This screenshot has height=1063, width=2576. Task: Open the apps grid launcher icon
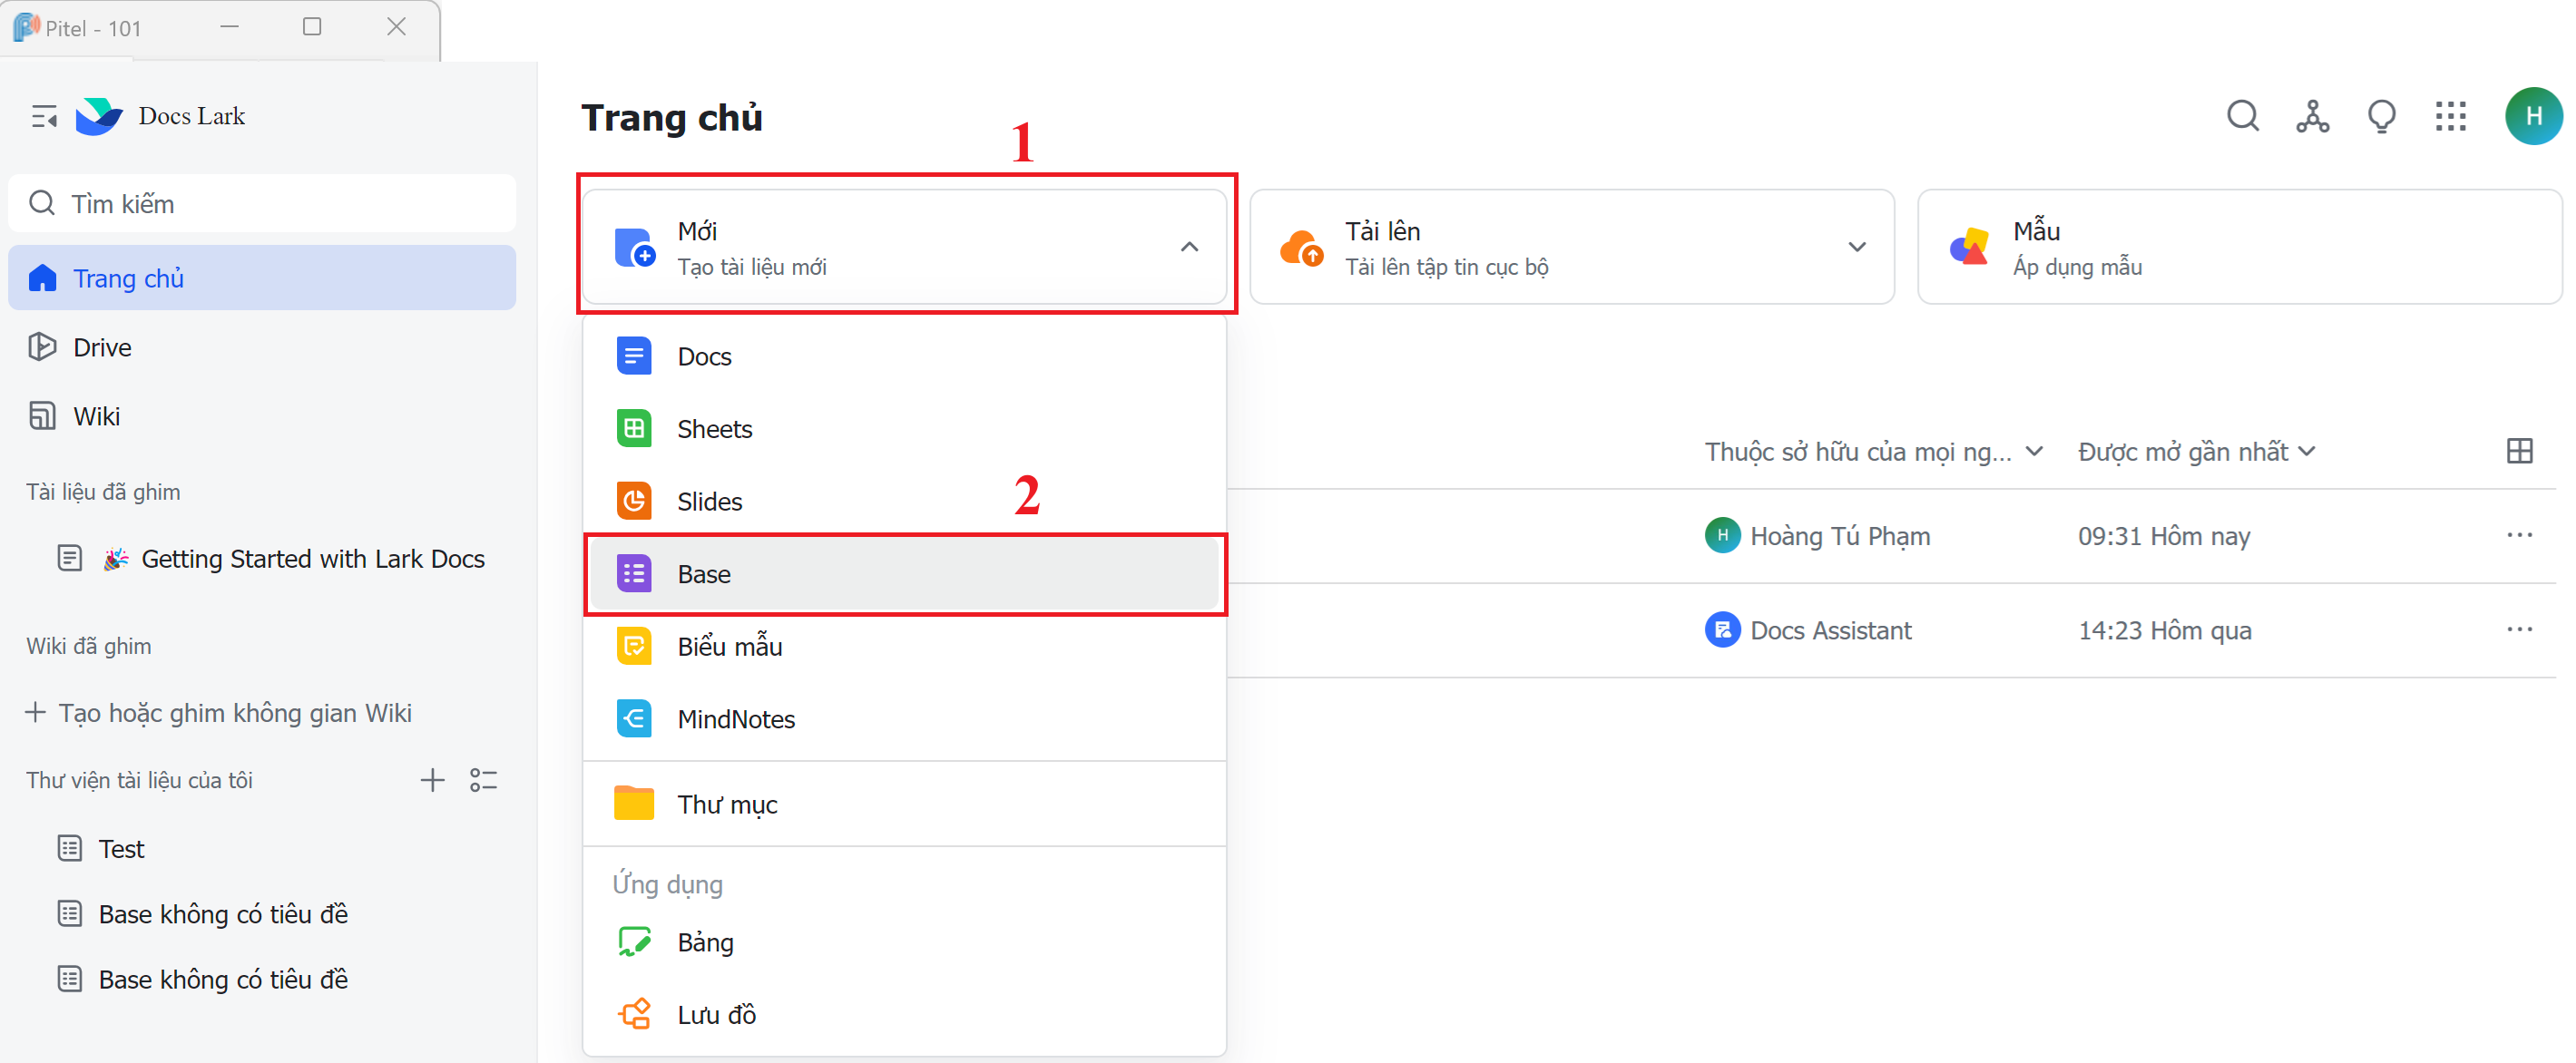point(2450,117)
